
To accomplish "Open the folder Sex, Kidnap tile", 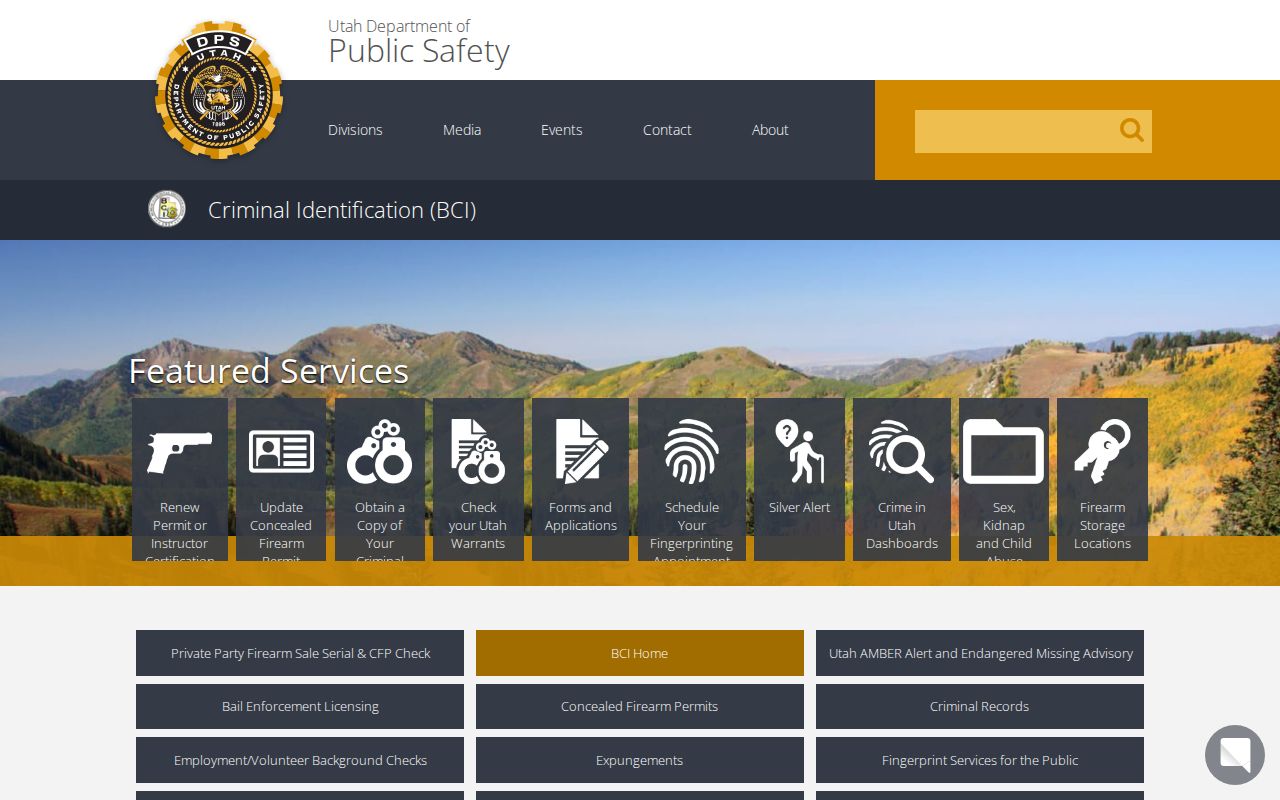I will (1004, 479).
